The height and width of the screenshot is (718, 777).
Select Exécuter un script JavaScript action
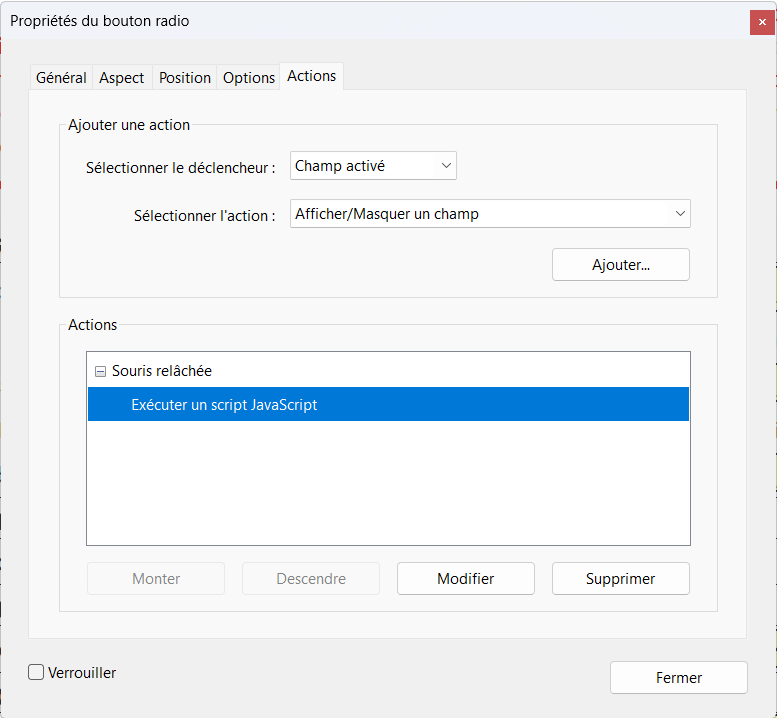tap(224, 405)
